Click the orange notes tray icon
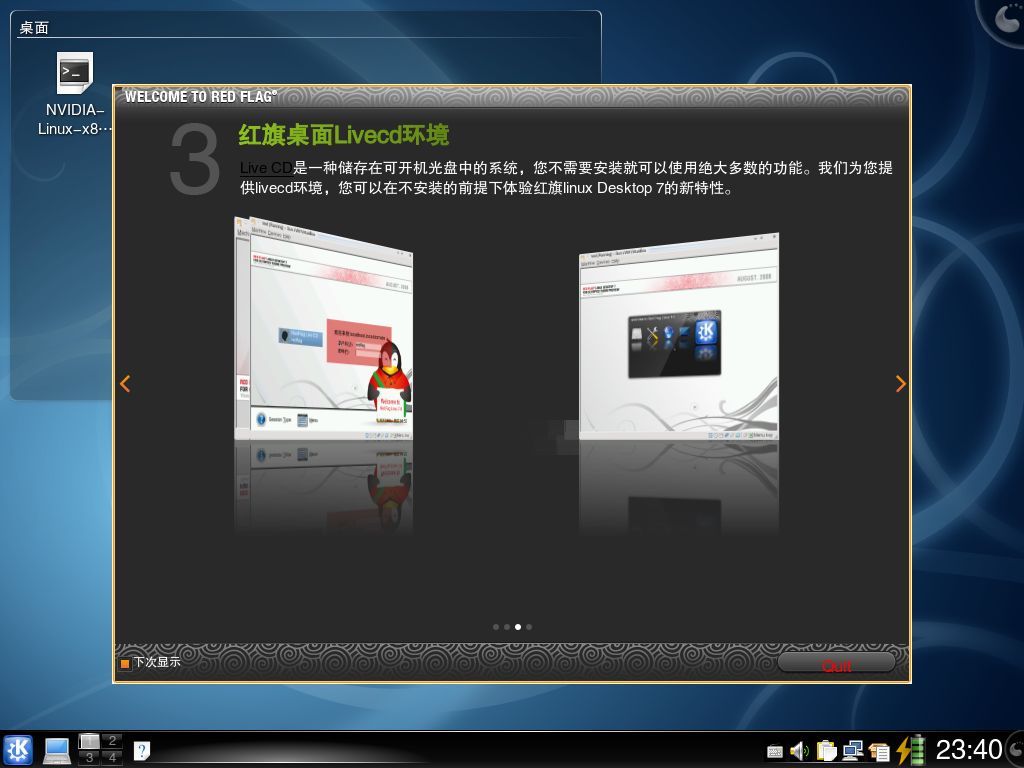Viewport: 1024px width, 768px height. [x=879, y=752]
